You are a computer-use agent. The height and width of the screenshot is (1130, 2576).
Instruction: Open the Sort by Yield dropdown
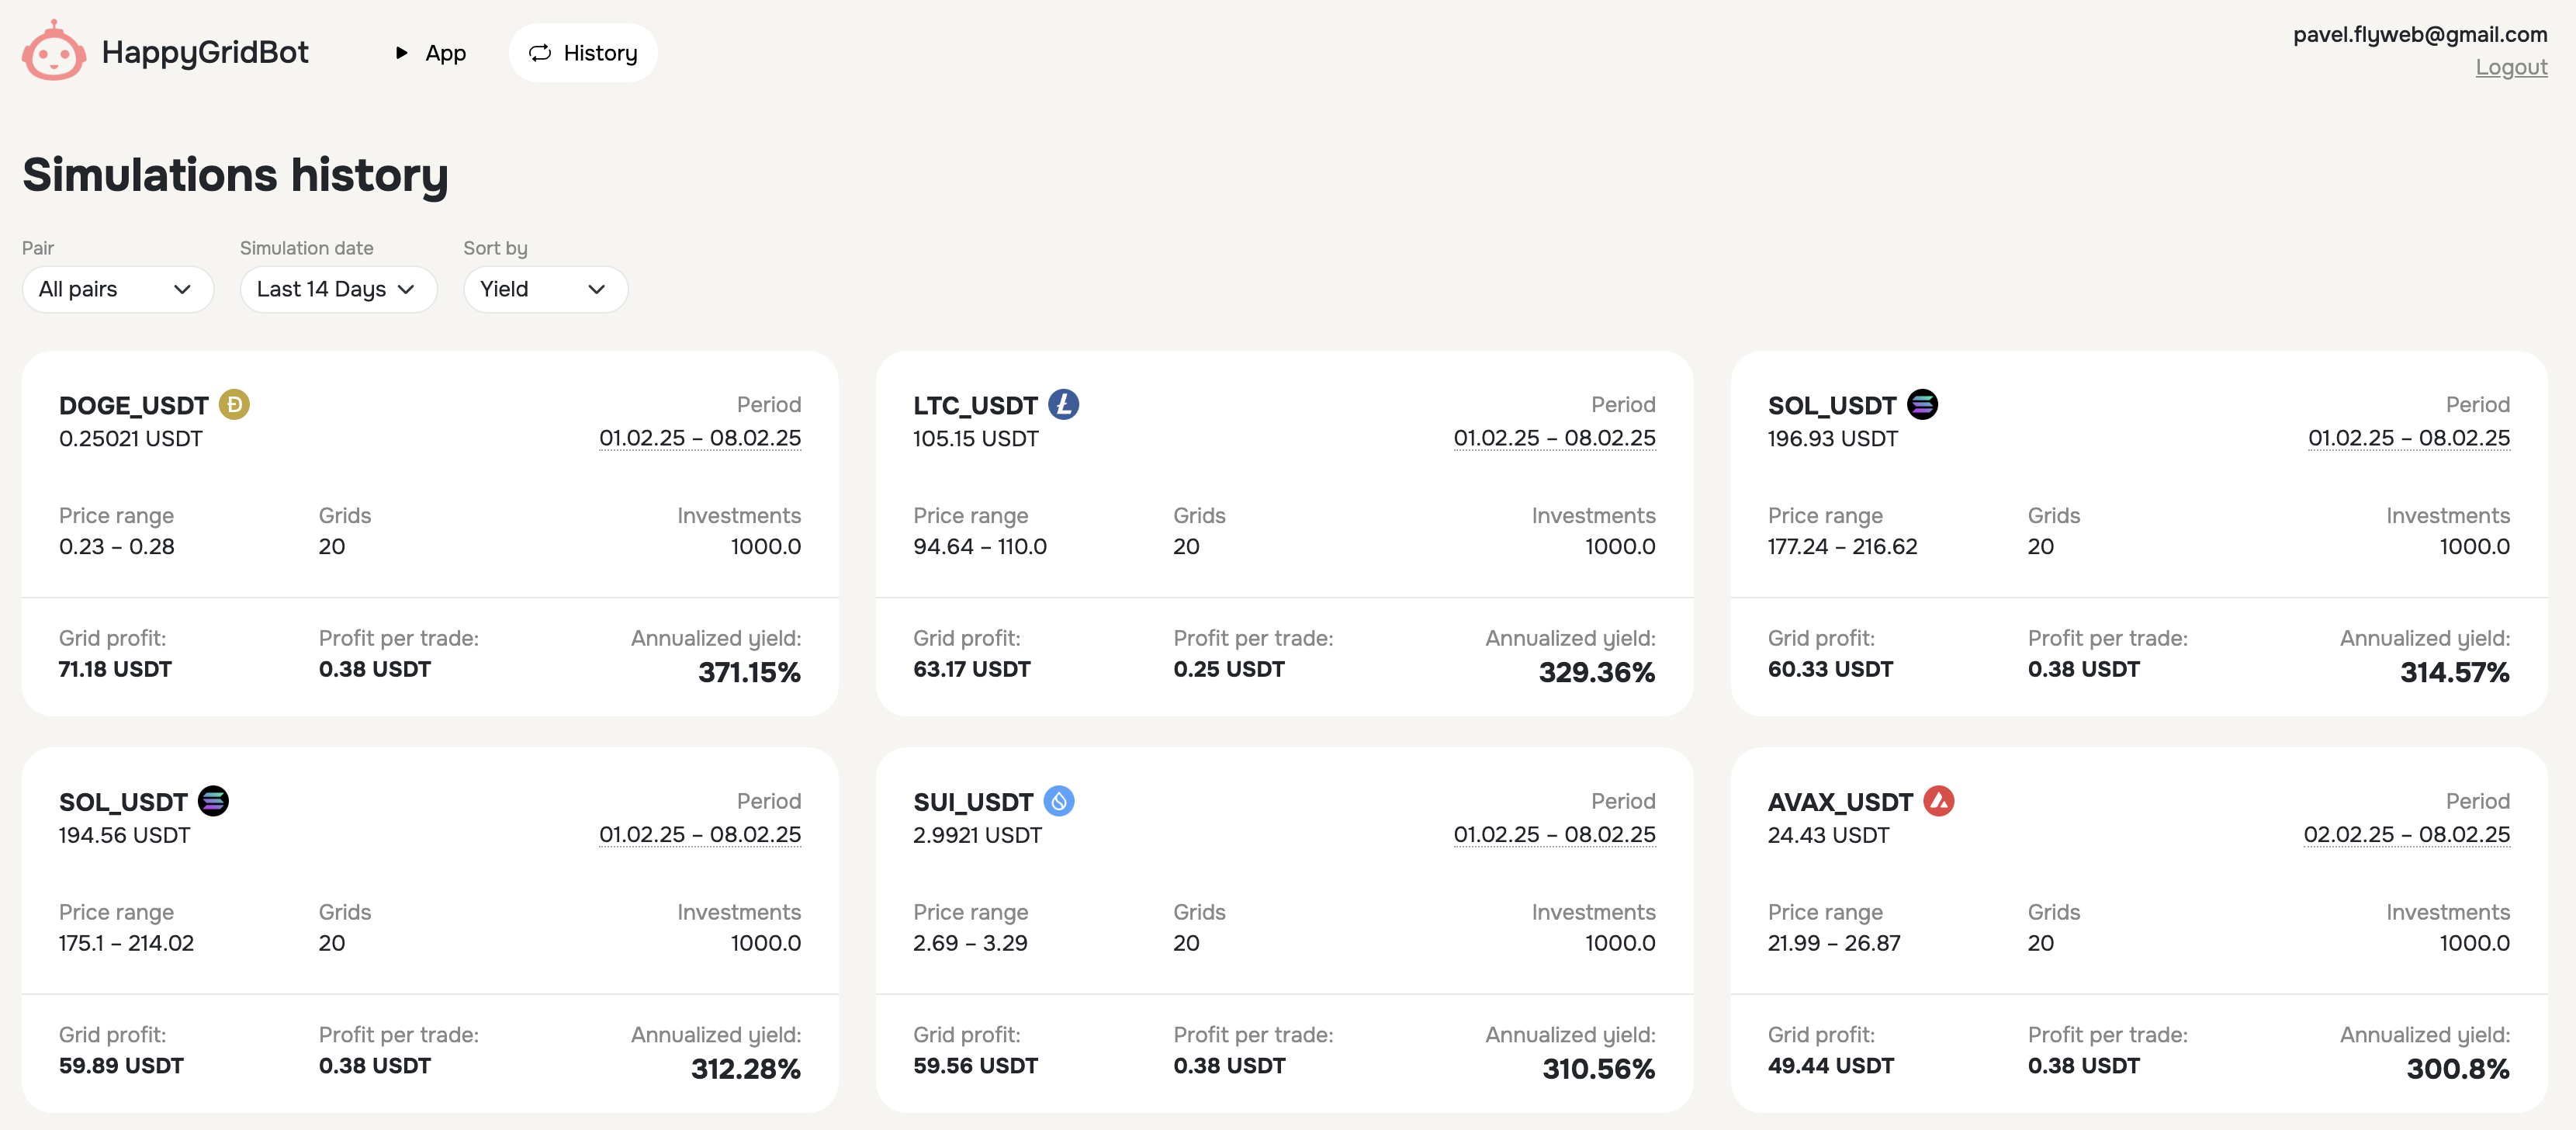pyautogui.click(x=544, y=289)
